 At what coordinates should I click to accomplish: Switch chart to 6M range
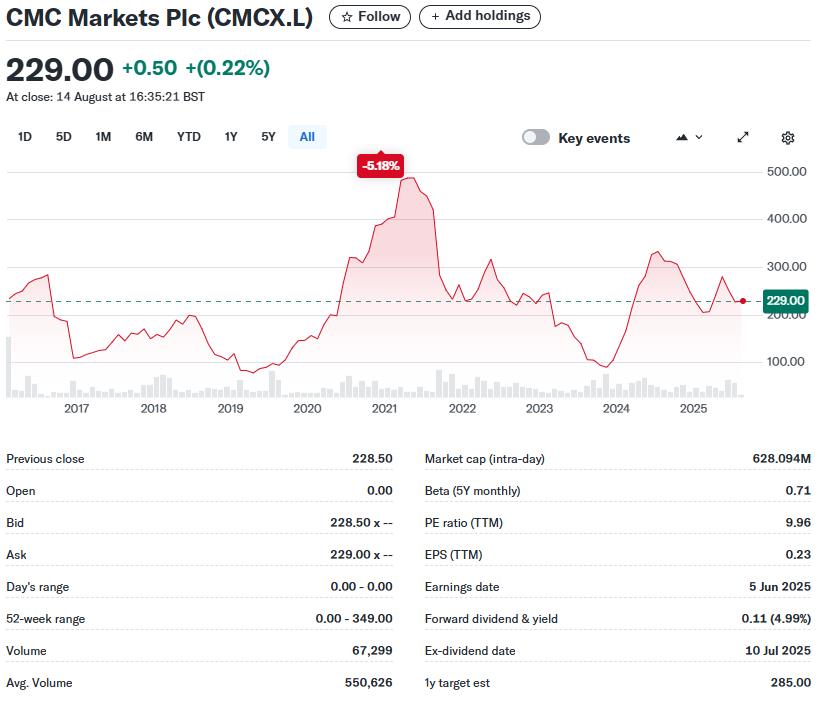click(144, 137)
